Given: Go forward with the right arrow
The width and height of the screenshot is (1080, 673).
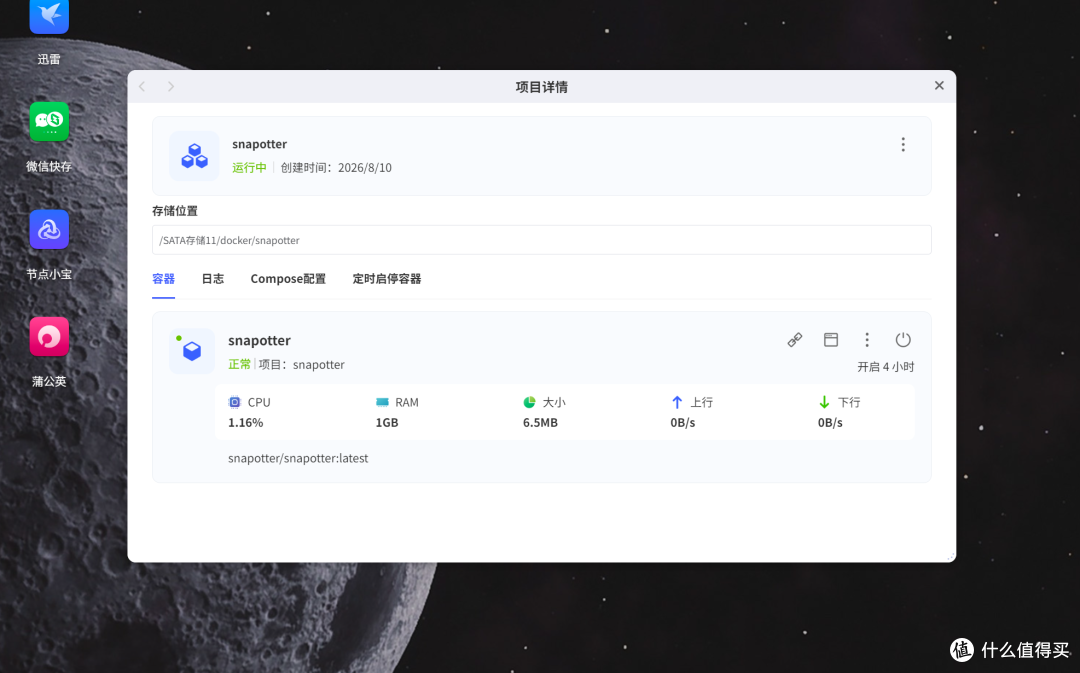Looking at the screenshot, I should click(171, 86).
